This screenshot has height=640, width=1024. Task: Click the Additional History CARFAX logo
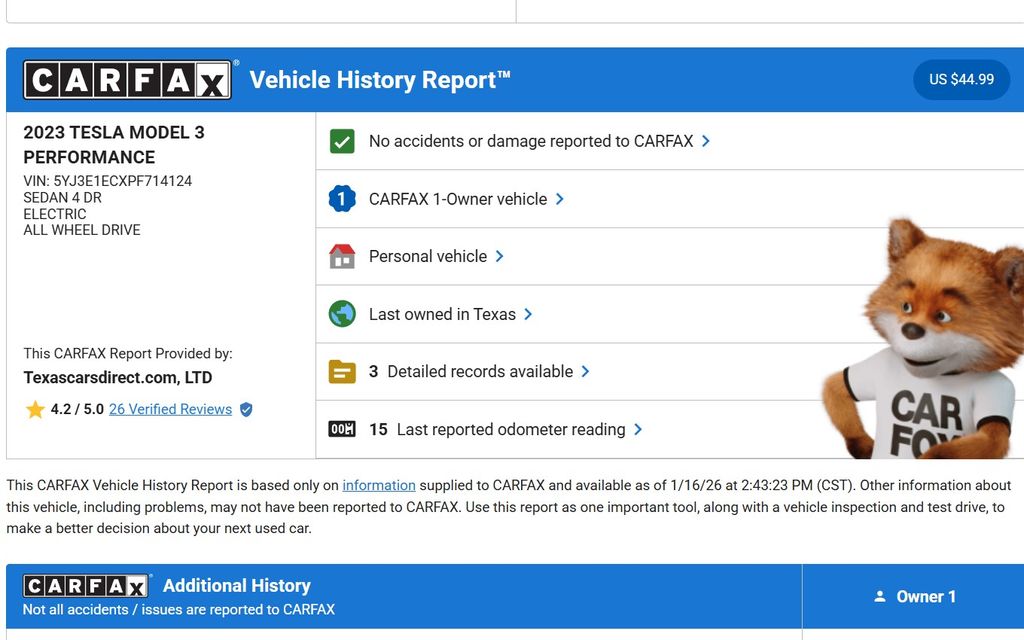point(86,586)
